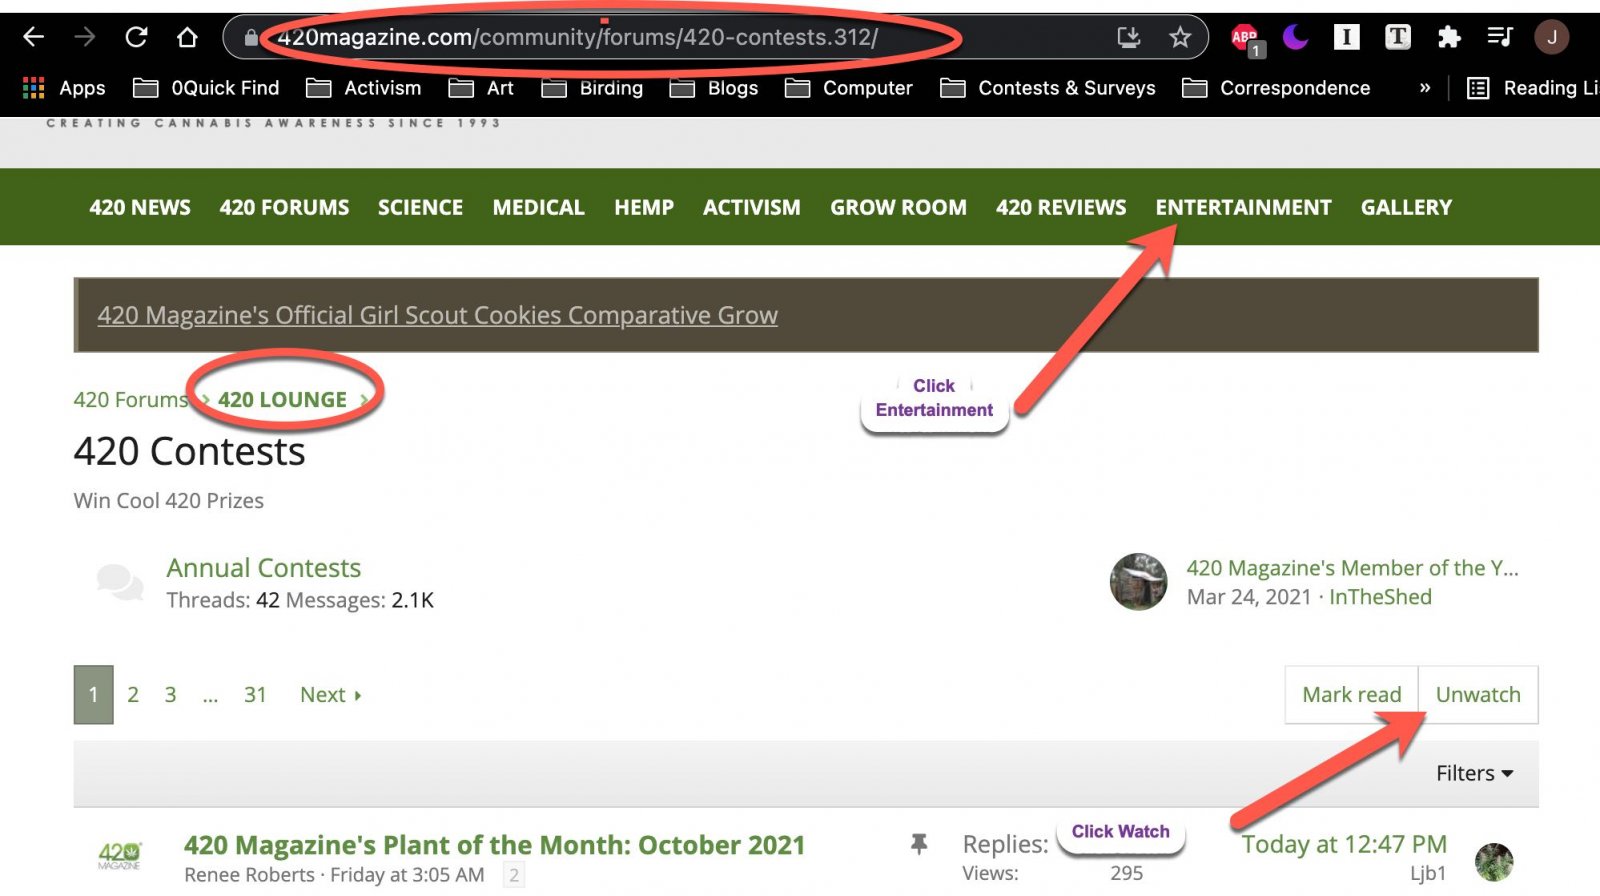1600x896 pixels.
Task: Open the SCIENCE menu
Action: [420, 207]
